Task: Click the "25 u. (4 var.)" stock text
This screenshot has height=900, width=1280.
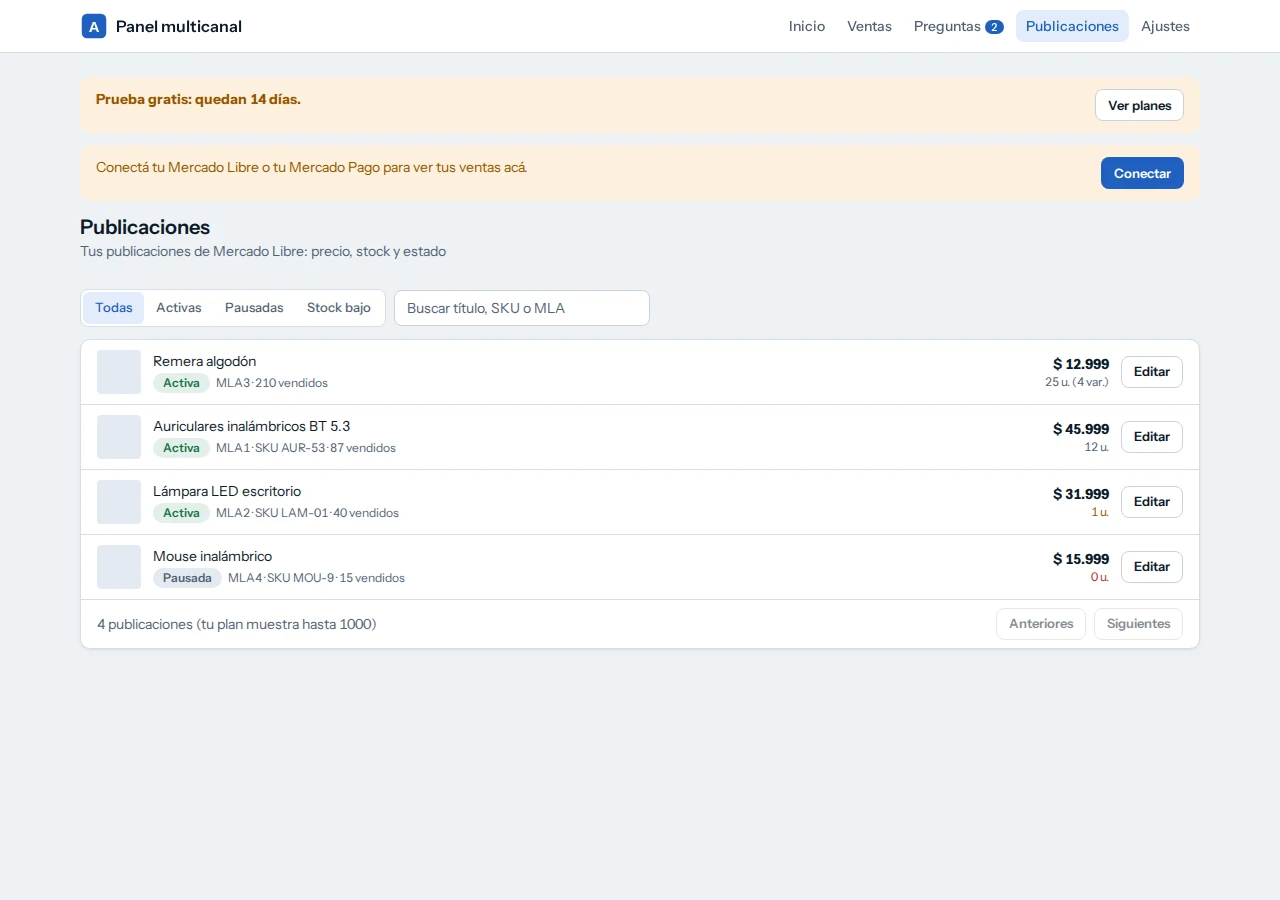Action: (1077, 382)
